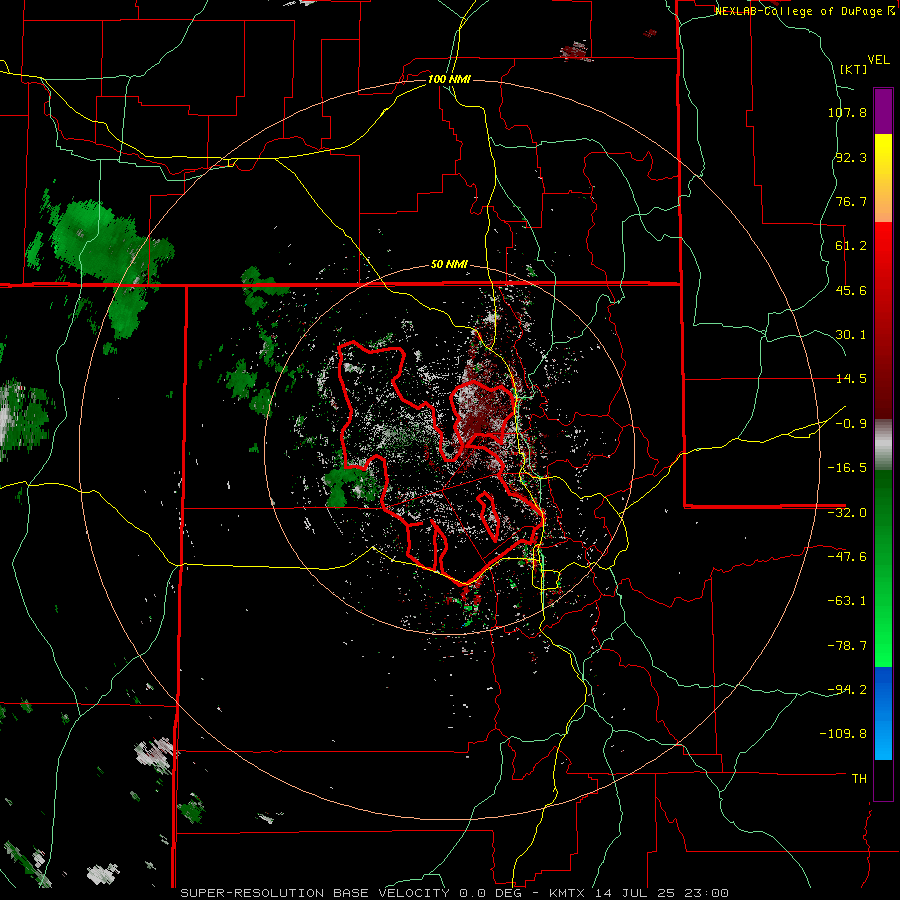
Task: Select the 107.8 legend value
Action: pyautogui.click(x=847, y=112)
